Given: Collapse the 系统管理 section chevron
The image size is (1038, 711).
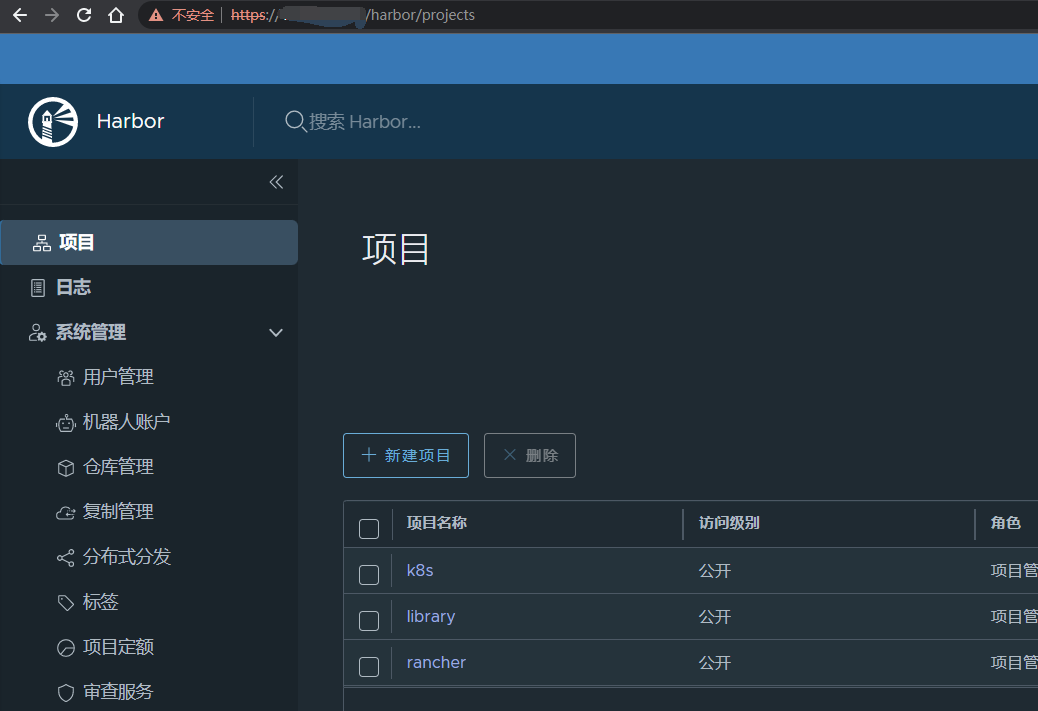Looking at the screenshot, I should (276, 333).
